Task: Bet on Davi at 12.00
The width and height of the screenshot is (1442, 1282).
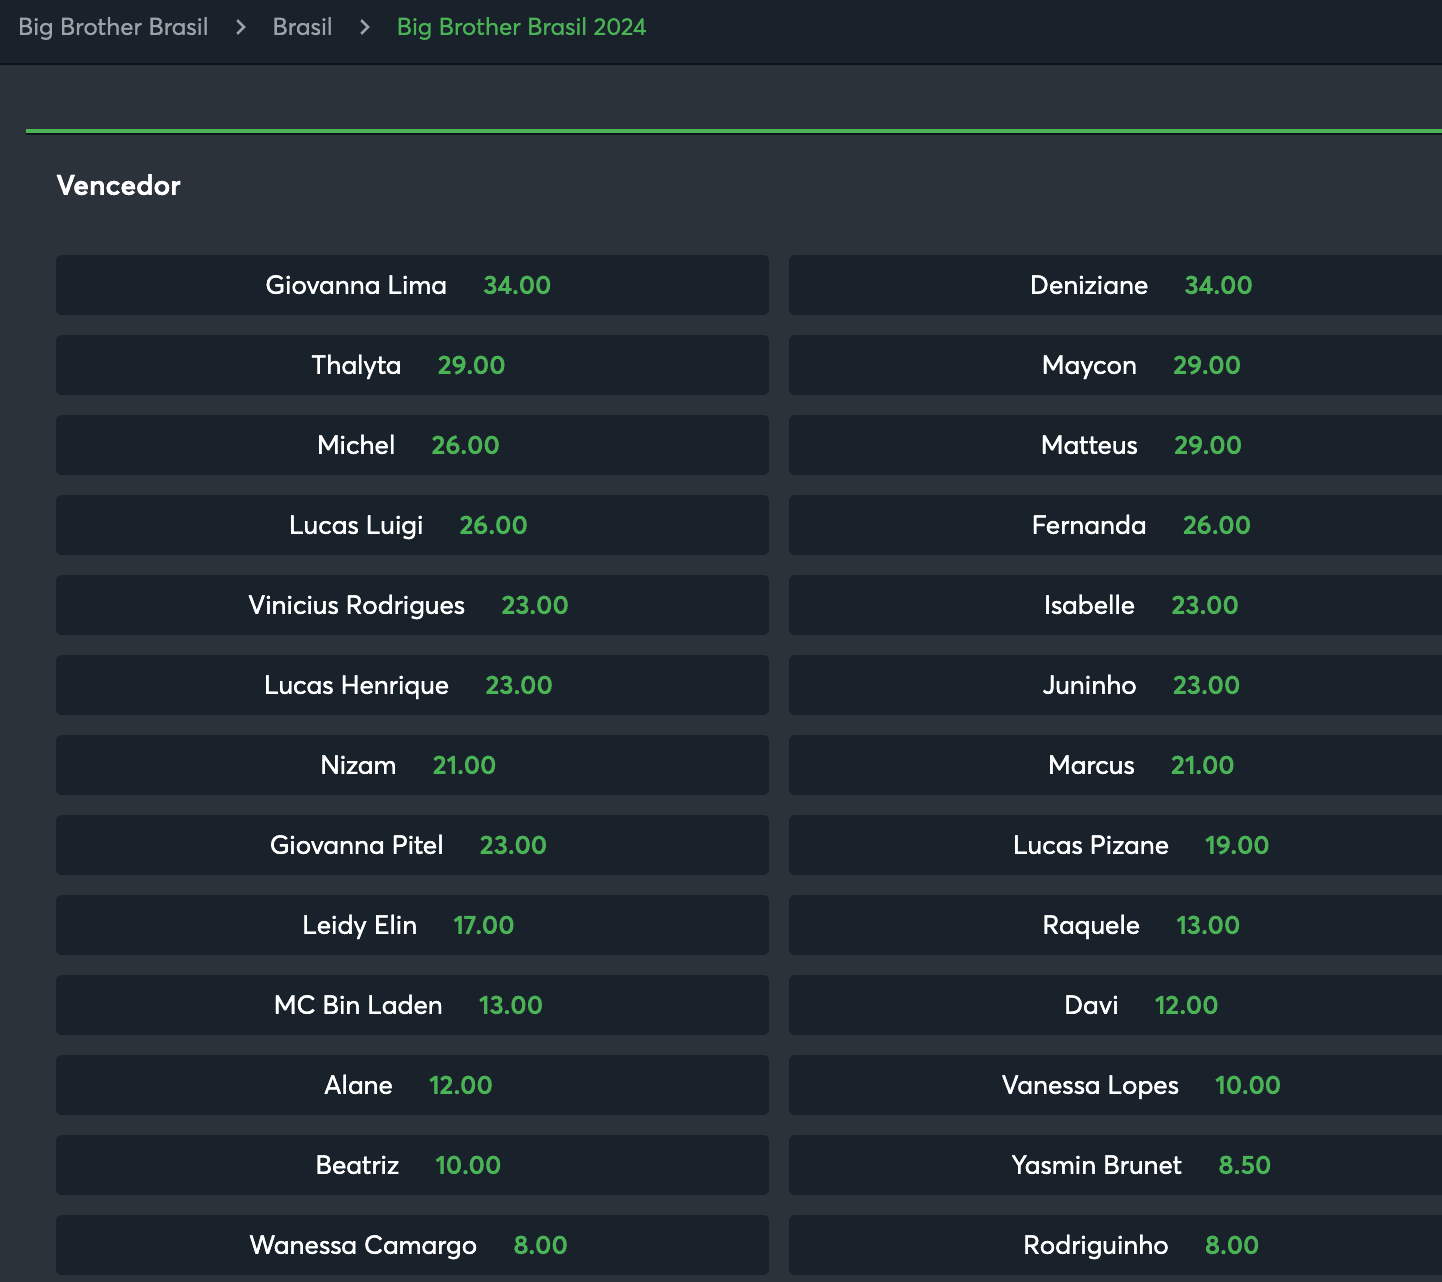Action: click(x=1115, y=1005)
